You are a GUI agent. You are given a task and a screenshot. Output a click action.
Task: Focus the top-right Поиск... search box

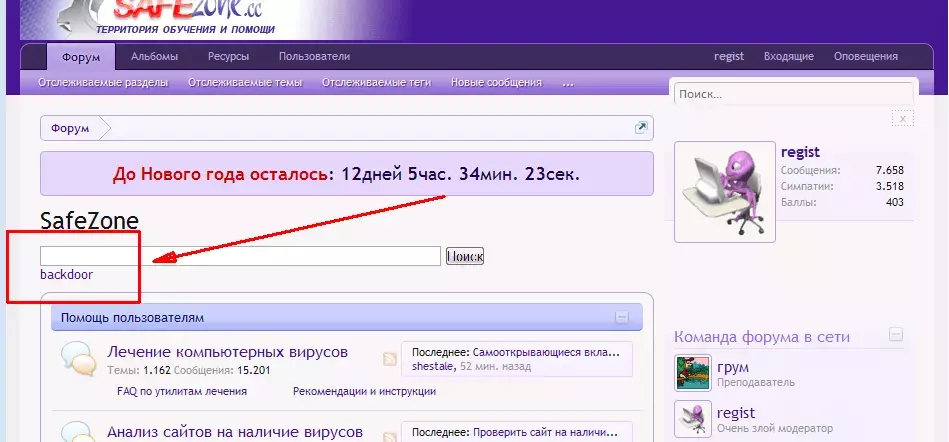pyautogui.click(x=794, y=94)
